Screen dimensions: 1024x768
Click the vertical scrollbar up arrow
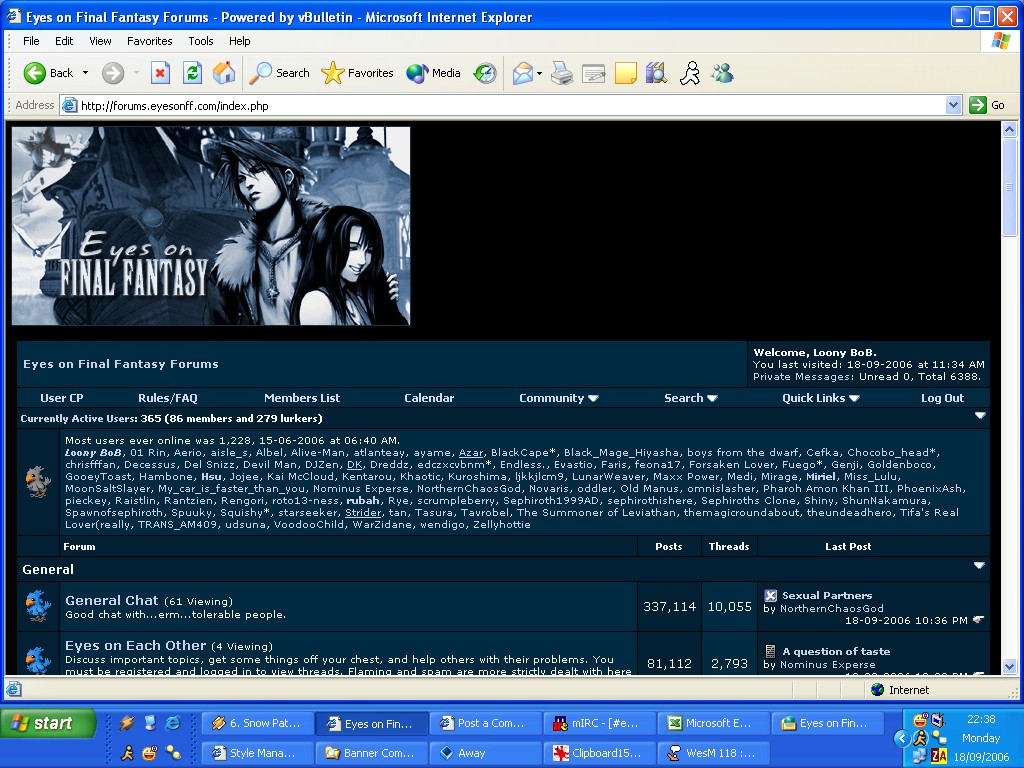(1009, 129)
